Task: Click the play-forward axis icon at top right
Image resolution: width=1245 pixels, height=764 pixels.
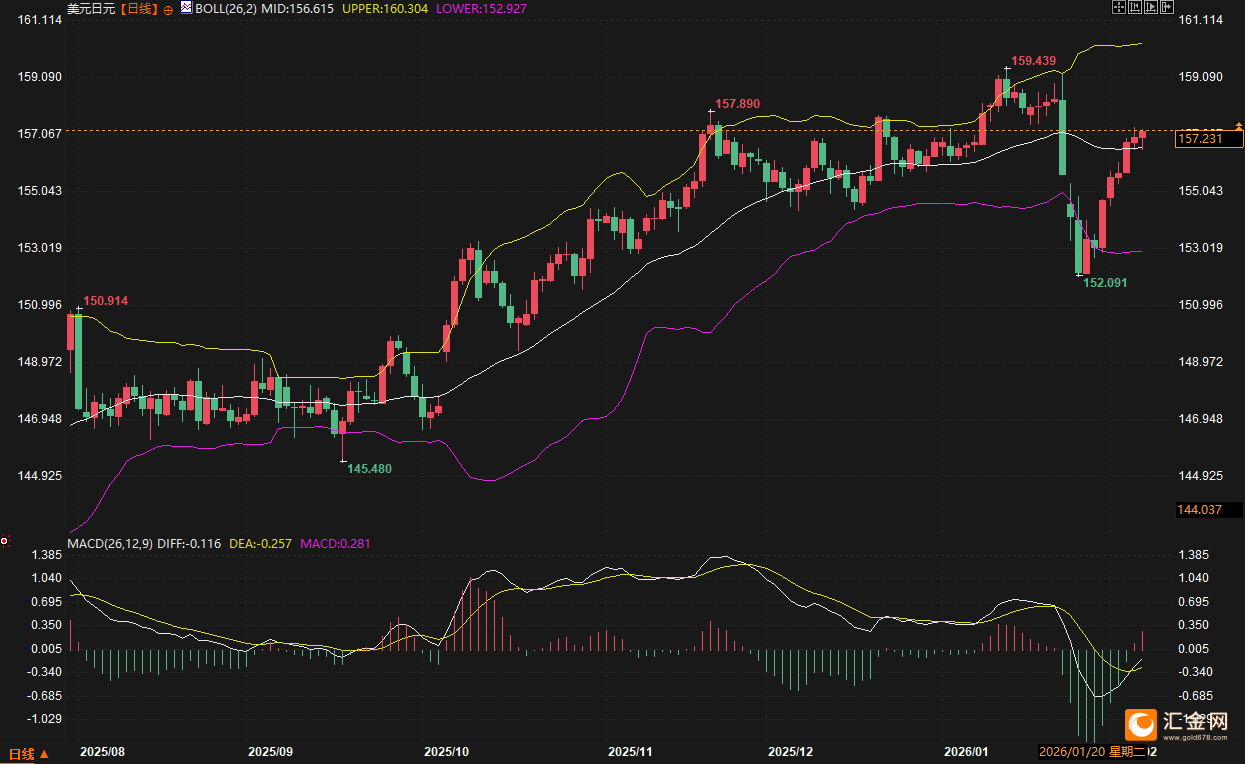Action: point(1151,6)
